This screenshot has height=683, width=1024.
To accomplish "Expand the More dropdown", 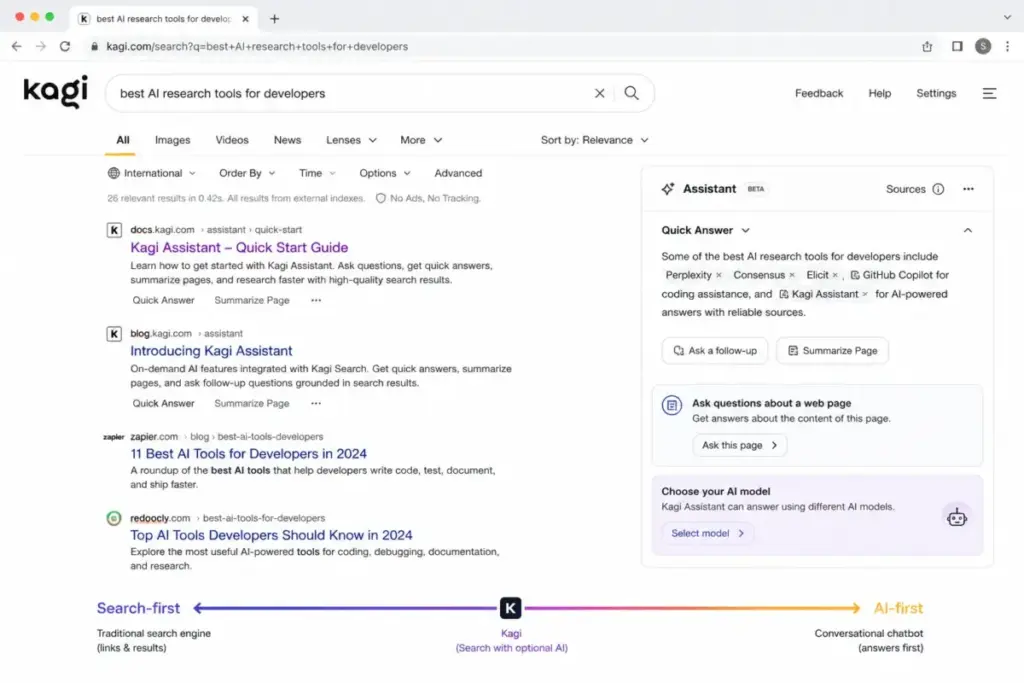I will tap(421, 140).
